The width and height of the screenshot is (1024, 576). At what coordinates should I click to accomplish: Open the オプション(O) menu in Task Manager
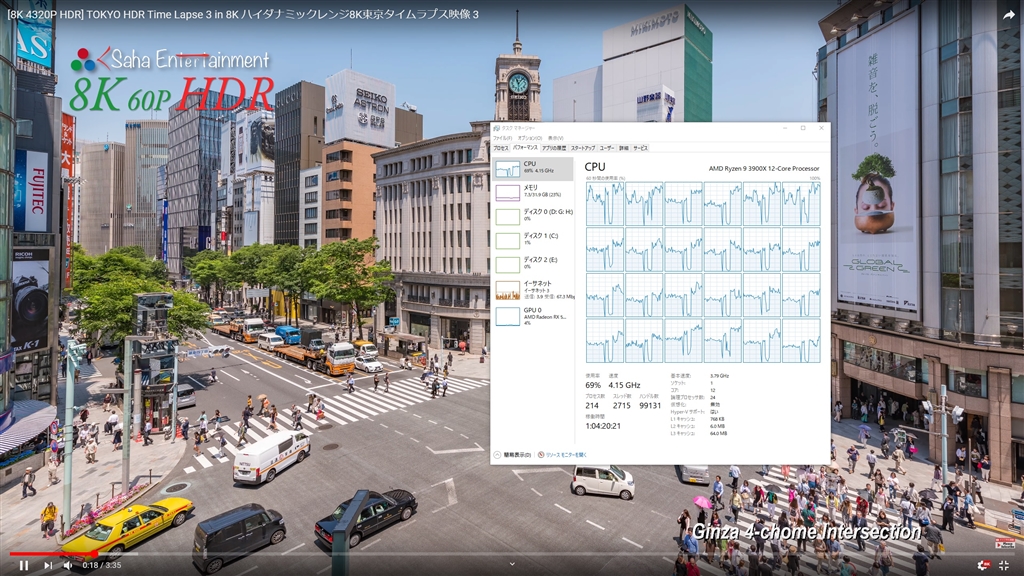(530, 138)
